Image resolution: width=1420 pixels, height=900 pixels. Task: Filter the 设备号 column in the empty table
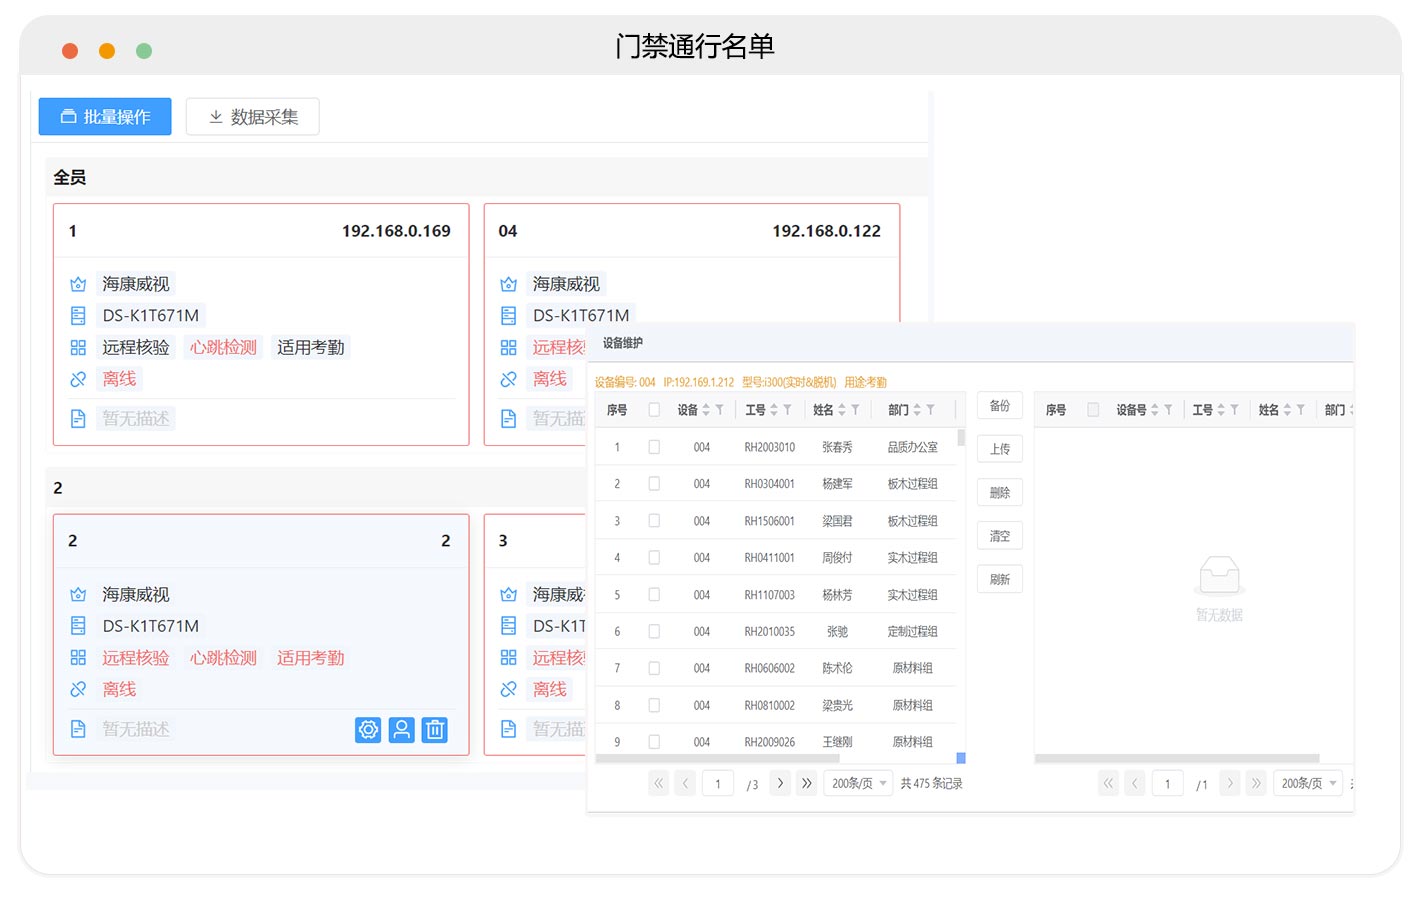(x=1168, y=410)
